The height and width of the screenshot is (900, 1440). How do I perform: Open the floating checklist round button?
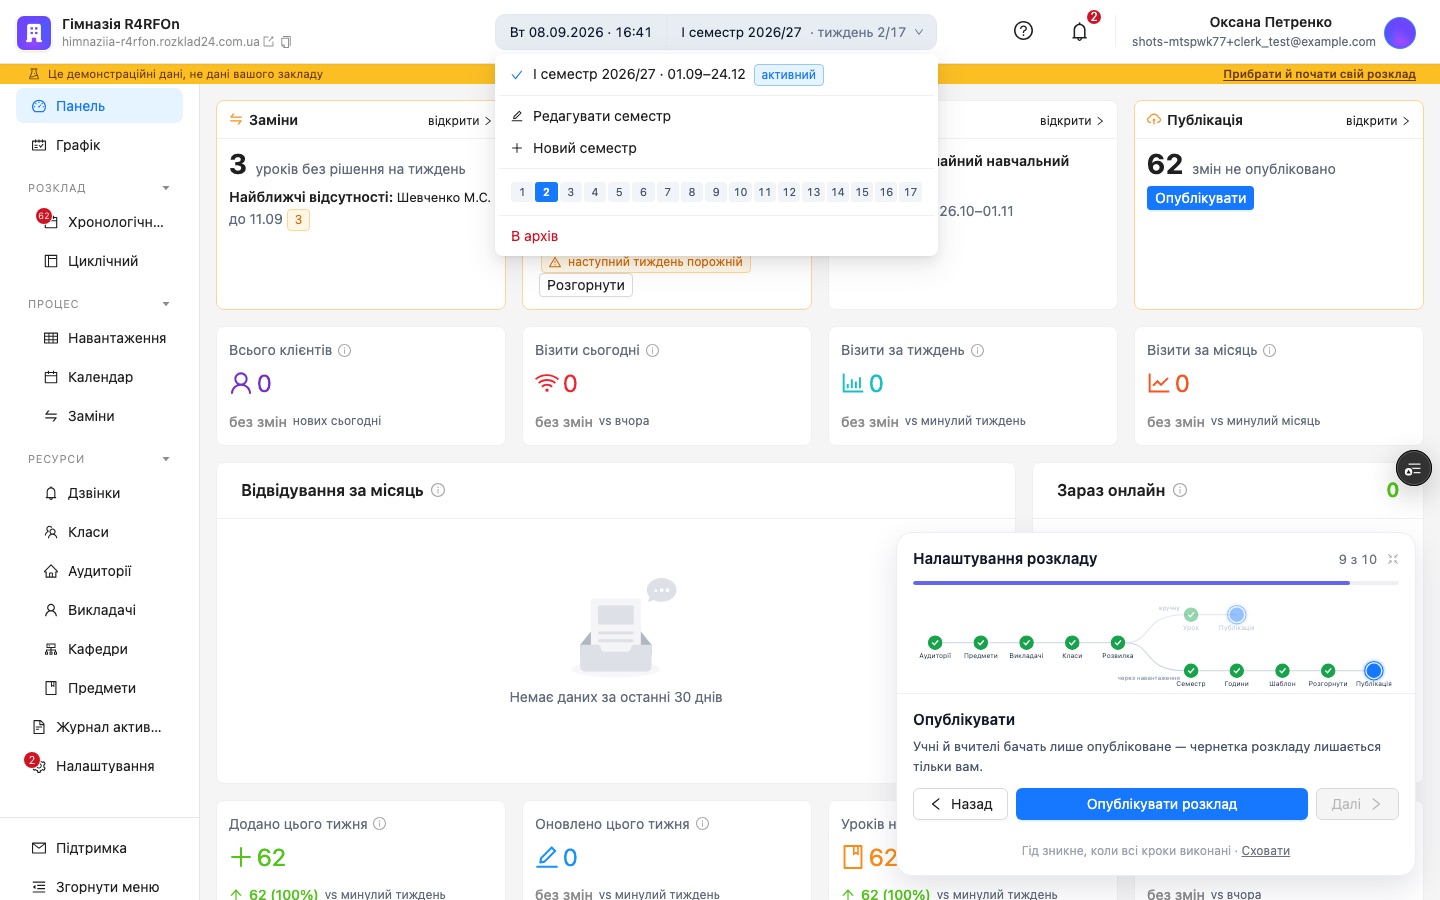(1414, 468)
